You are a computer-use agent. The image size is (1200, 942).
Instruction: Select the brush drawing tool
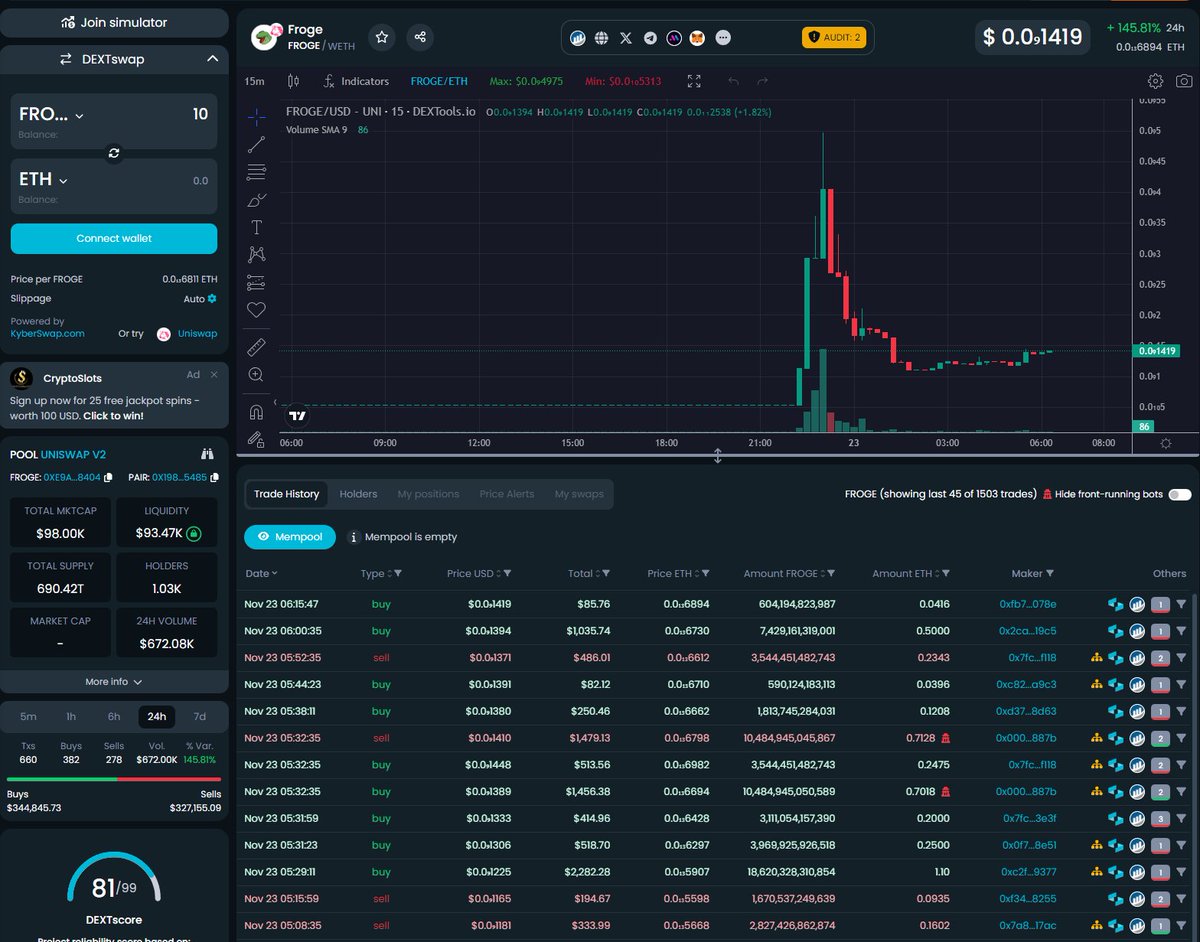[x=256, y=200]
